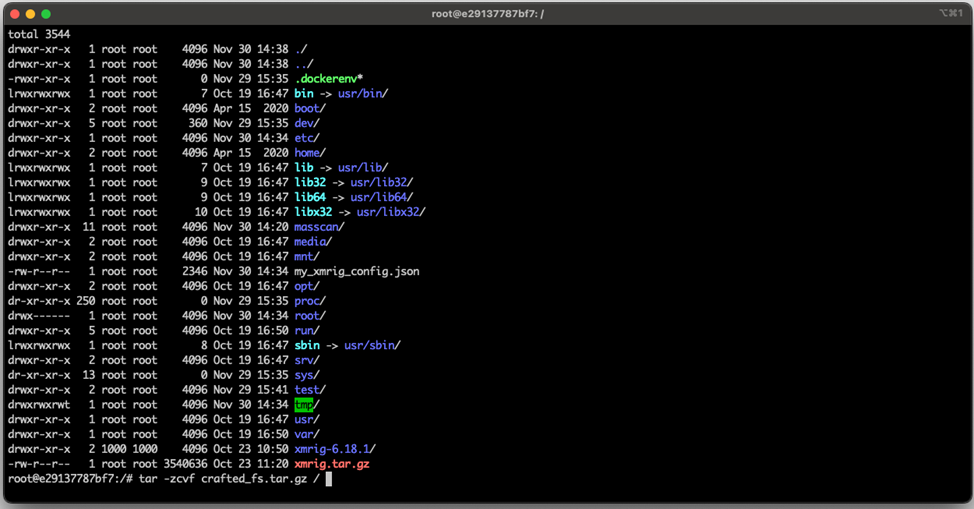The image size is (974, 509).
Task: Click the lib32 symlink name
Action: (x=310, y=182)
